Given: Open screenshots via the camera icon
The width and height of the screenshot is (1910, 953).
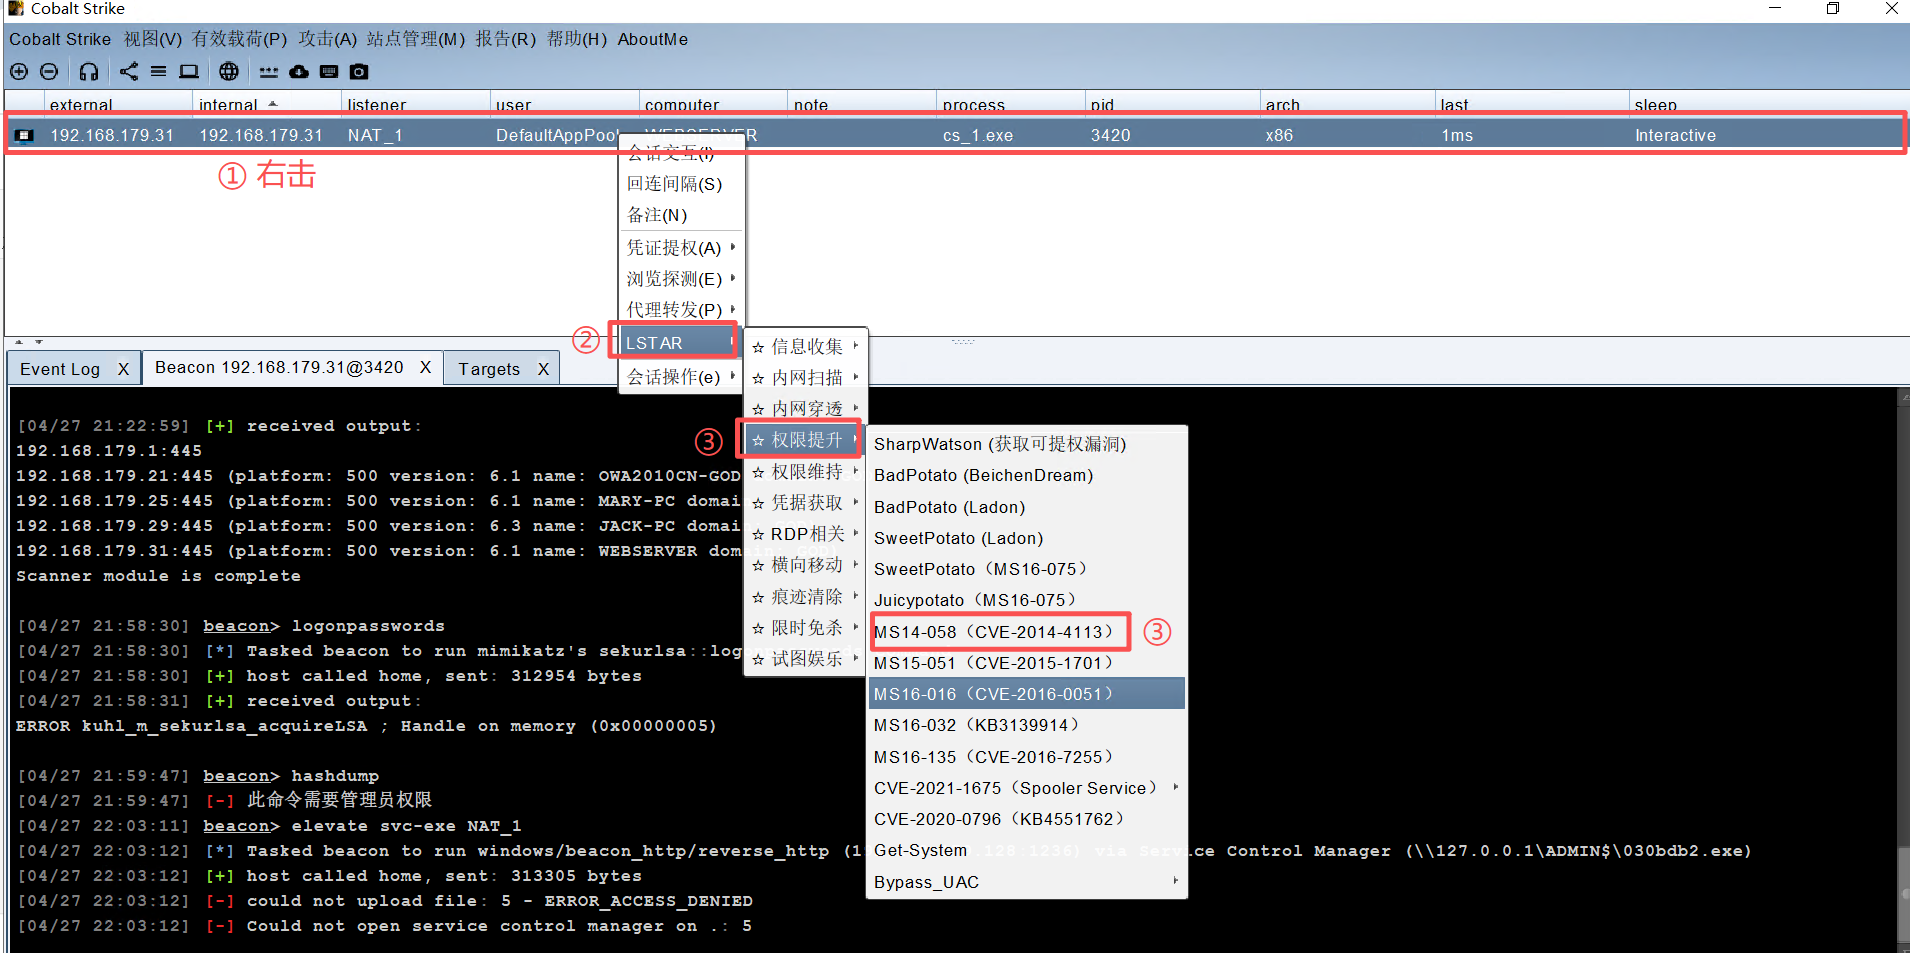Looking at the screenshot, I should [359, 72].
